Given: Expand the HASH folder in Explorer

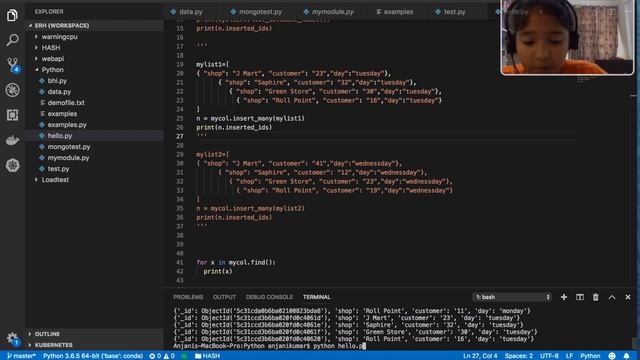Looking at the screenshot, I should pos(51,48).
